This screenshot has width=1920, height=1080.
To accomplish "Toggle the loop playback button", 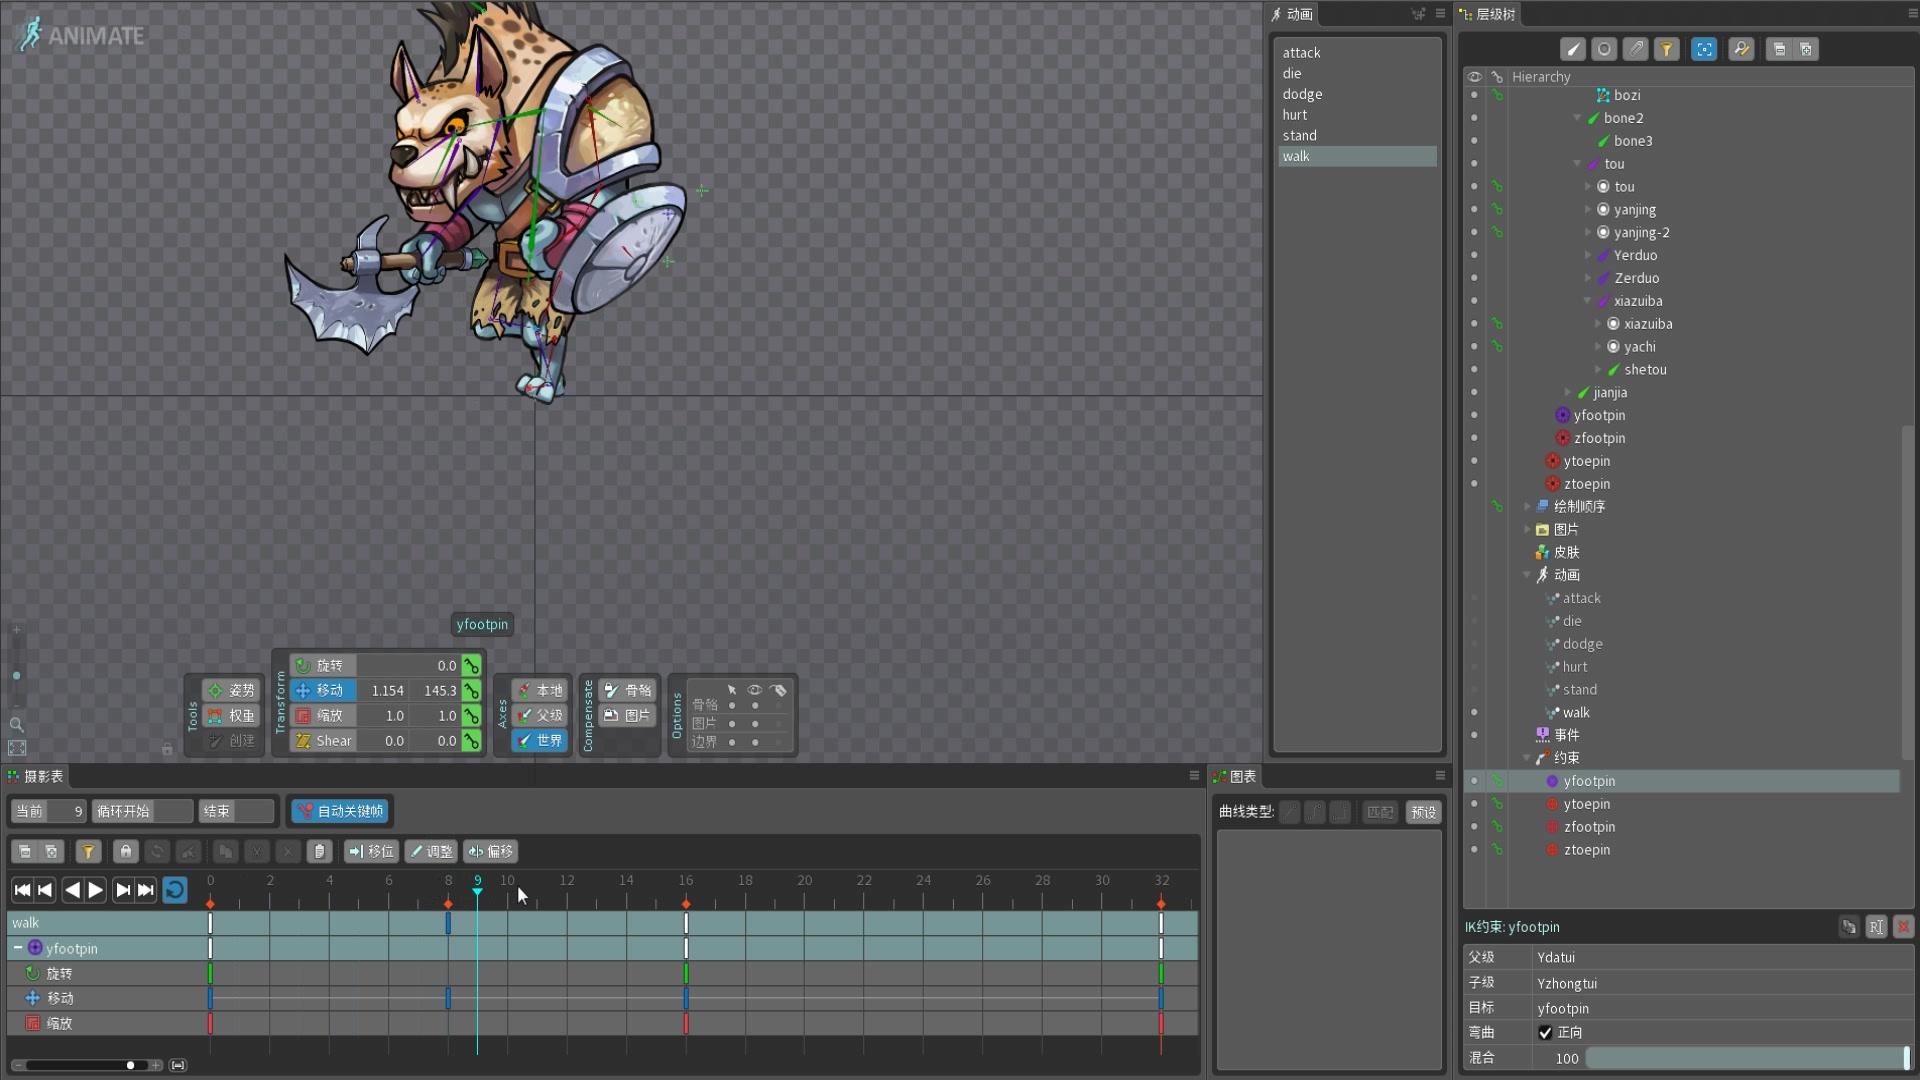I will (175, 890).
